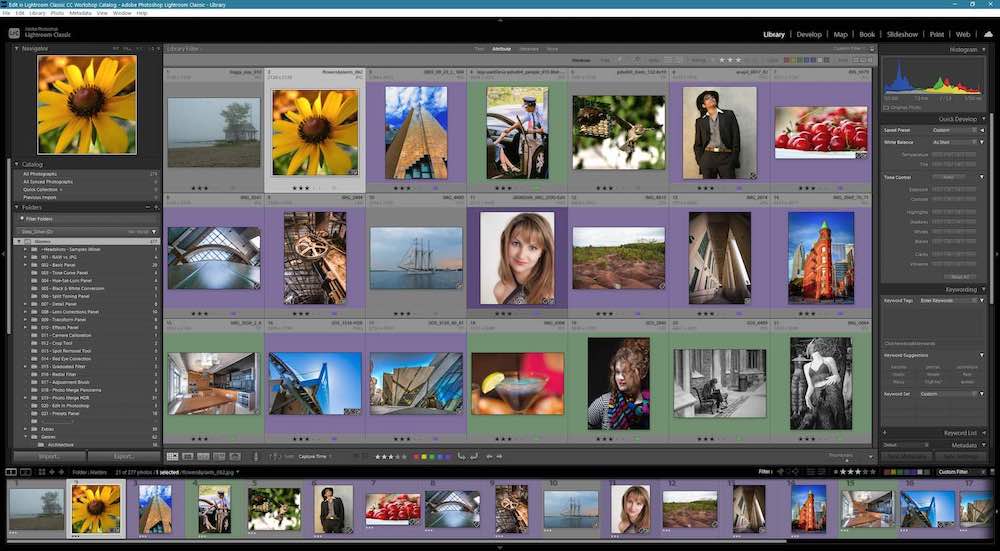
Task: Add keyword with Keyword List plus icon
Action: click(x=885, y=432)
